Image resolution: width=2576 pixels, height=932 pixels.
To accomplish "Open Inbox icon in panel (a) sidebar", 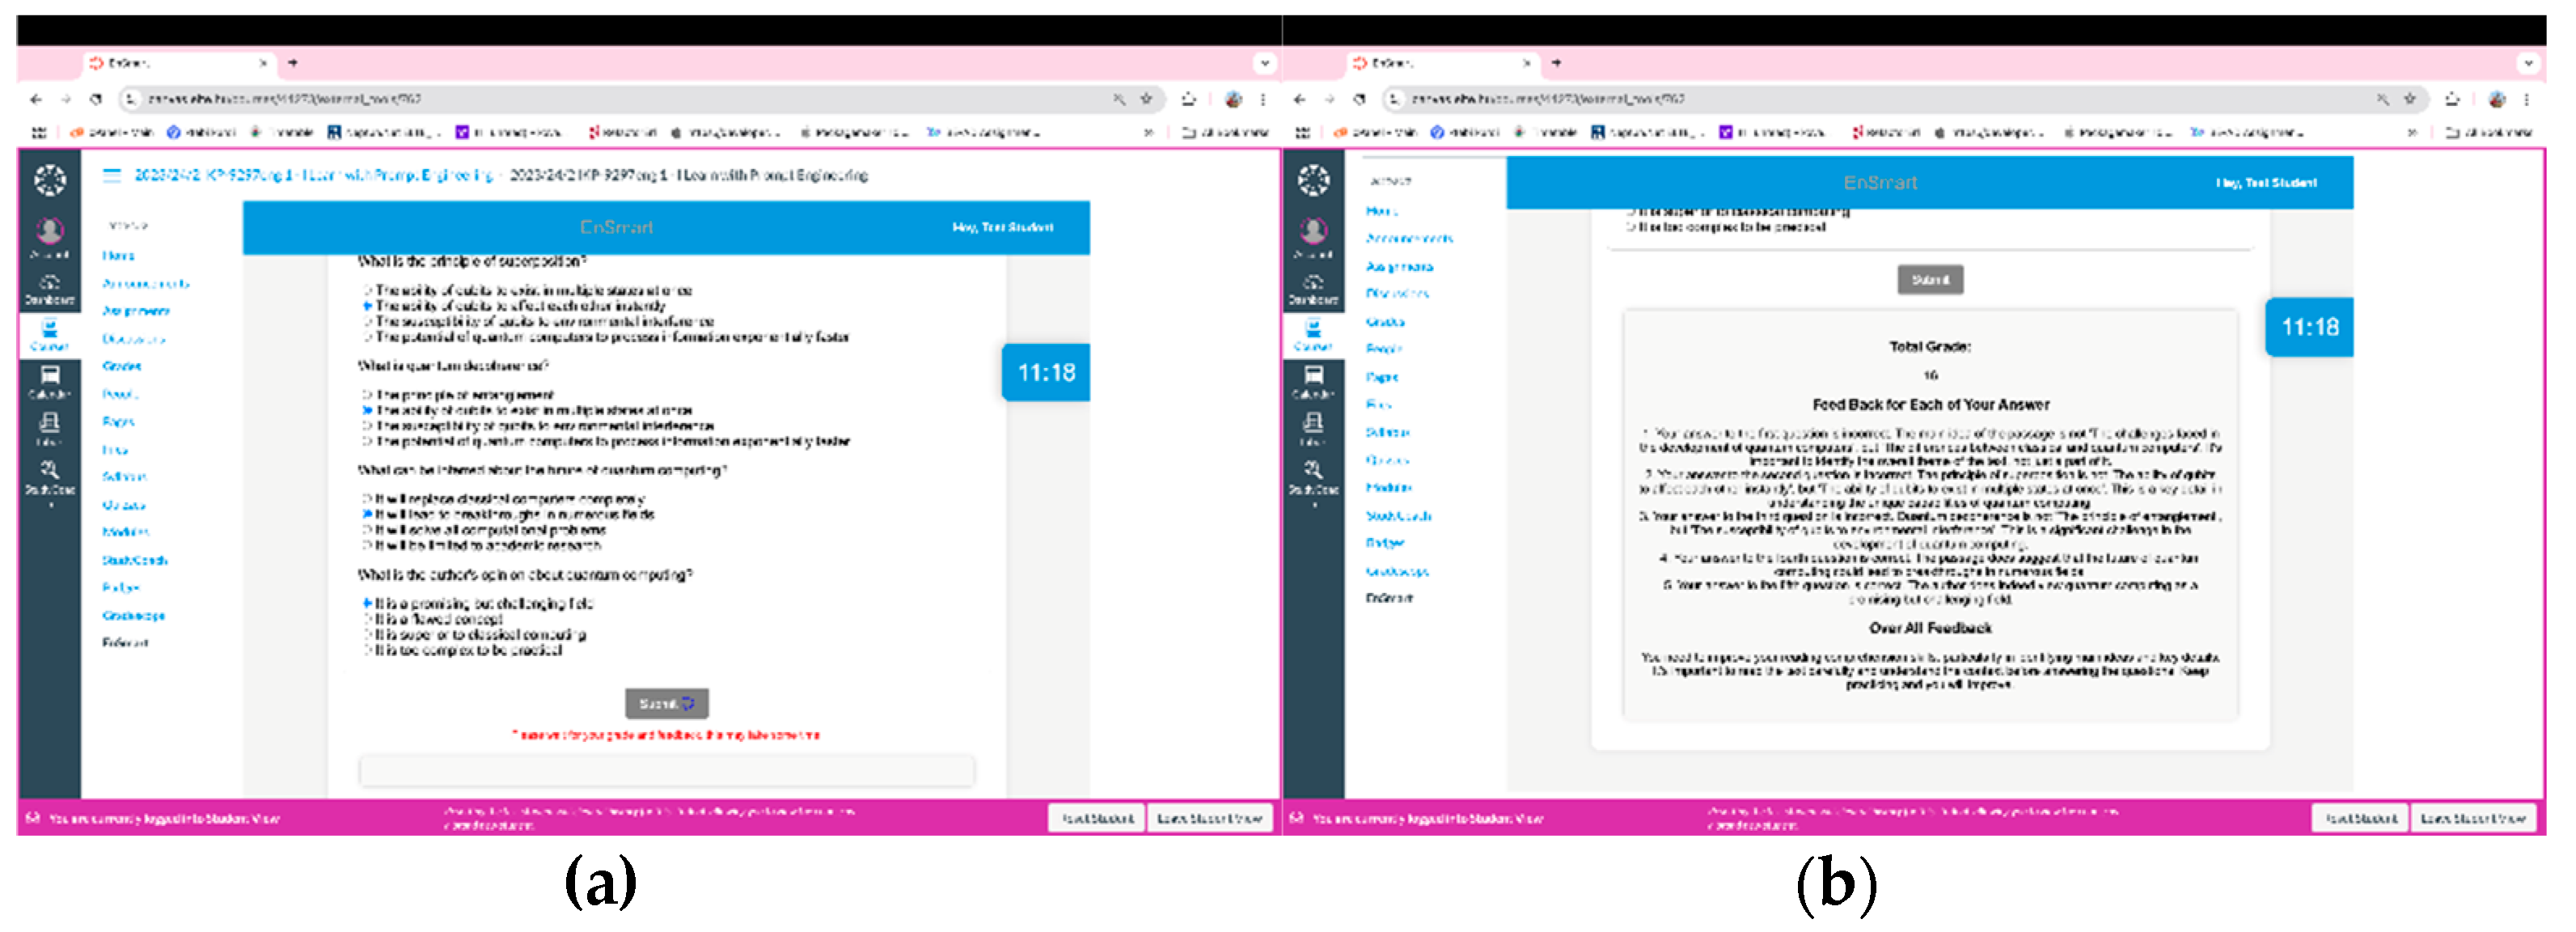I will pyautogui.click(x=49, y=425).
